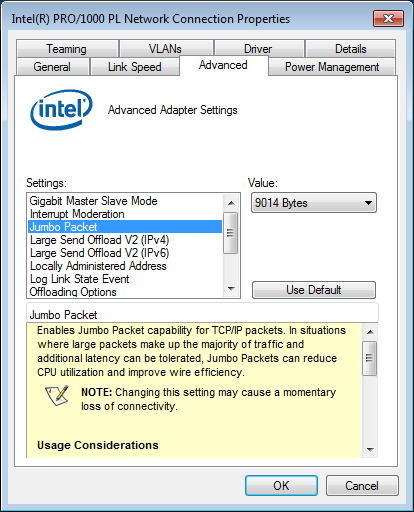Click the Use Default button

point(314,290)
